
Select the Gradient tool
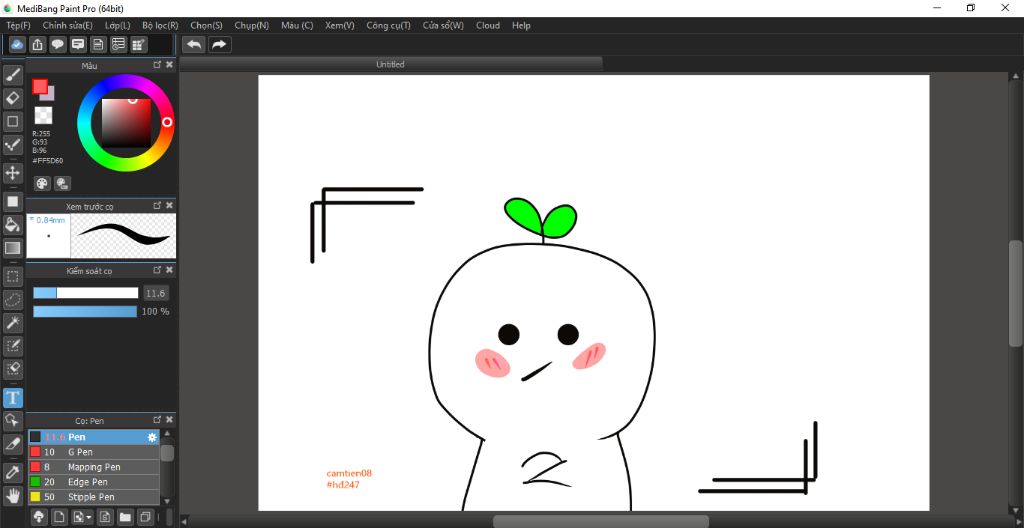[12, 248]
